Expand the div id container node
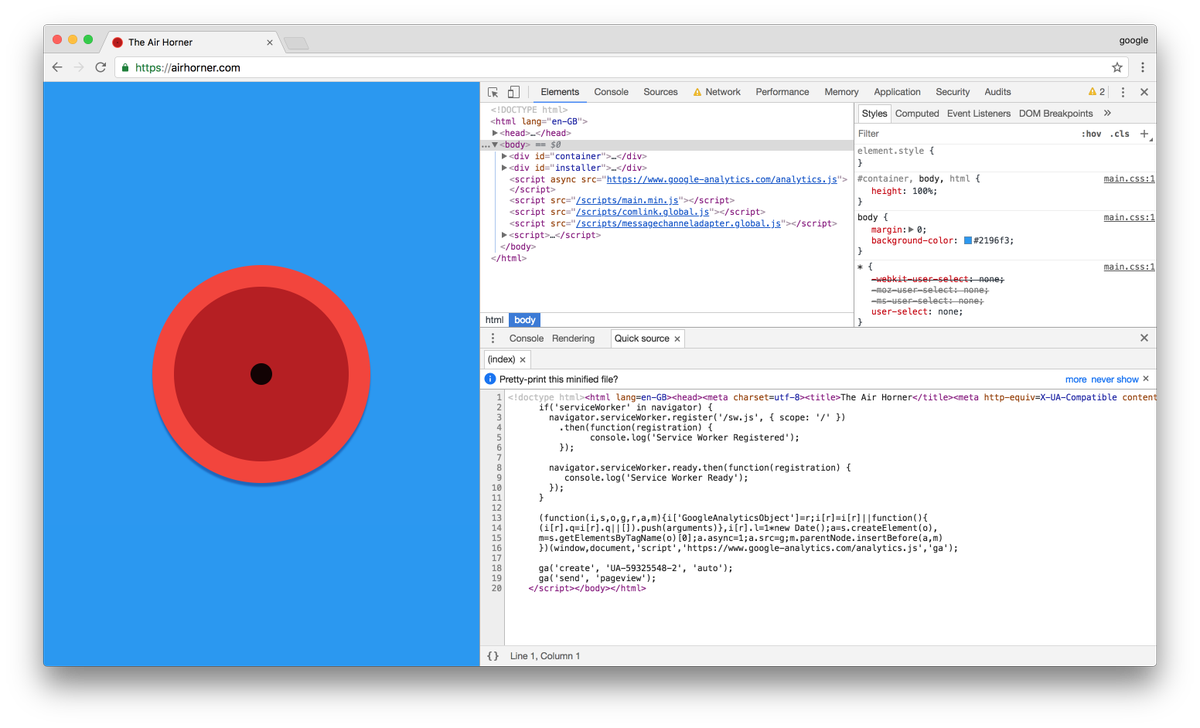The height and width of the screenshot is (728, 1200). point(504,156)
